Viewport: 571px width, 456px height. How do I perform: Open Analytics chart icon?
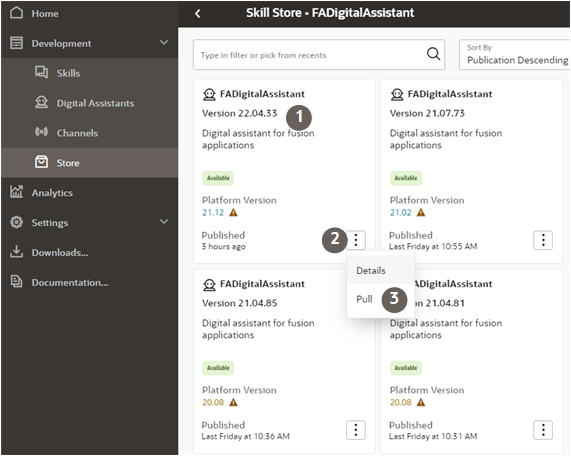16,192
